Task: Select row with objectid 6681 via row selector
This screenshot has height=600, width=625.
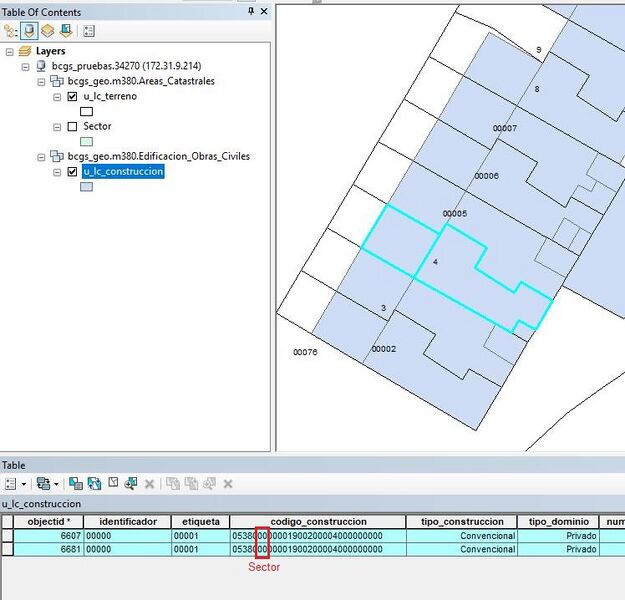Action: pos(8,549)
